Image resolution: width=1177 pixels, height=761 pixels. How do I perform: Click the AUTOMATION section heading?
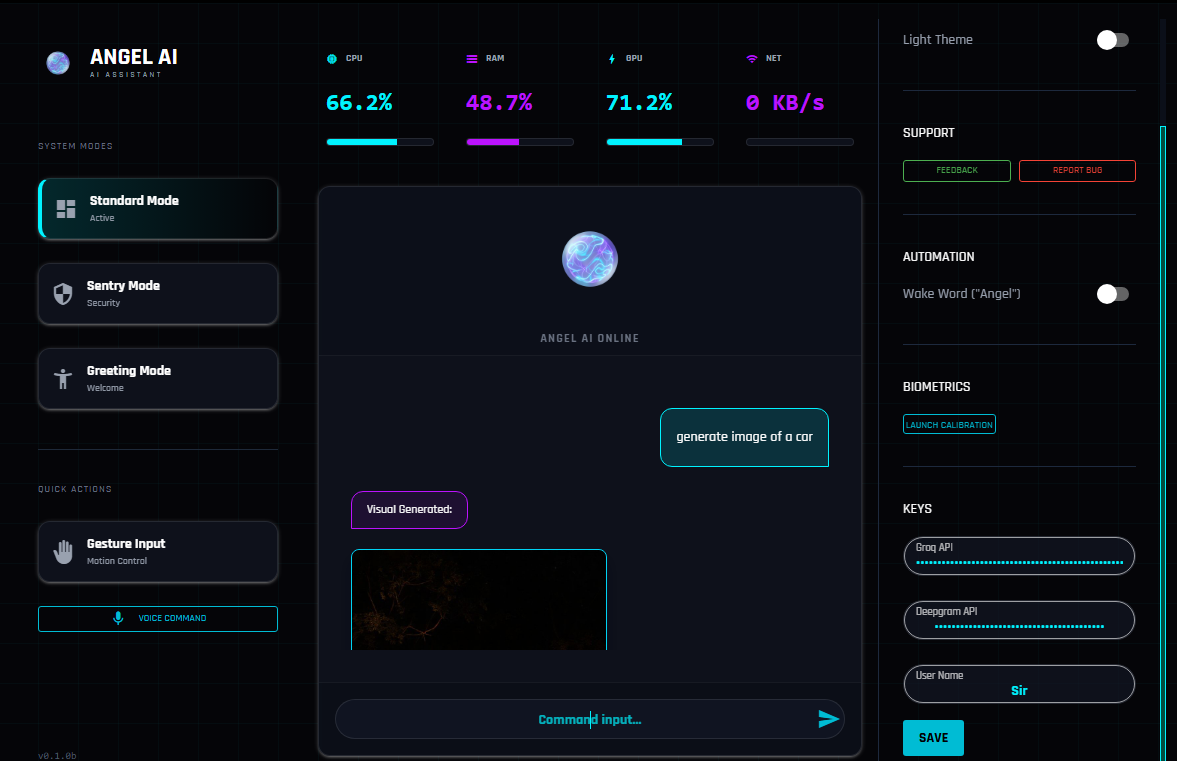tap(938, 257)
